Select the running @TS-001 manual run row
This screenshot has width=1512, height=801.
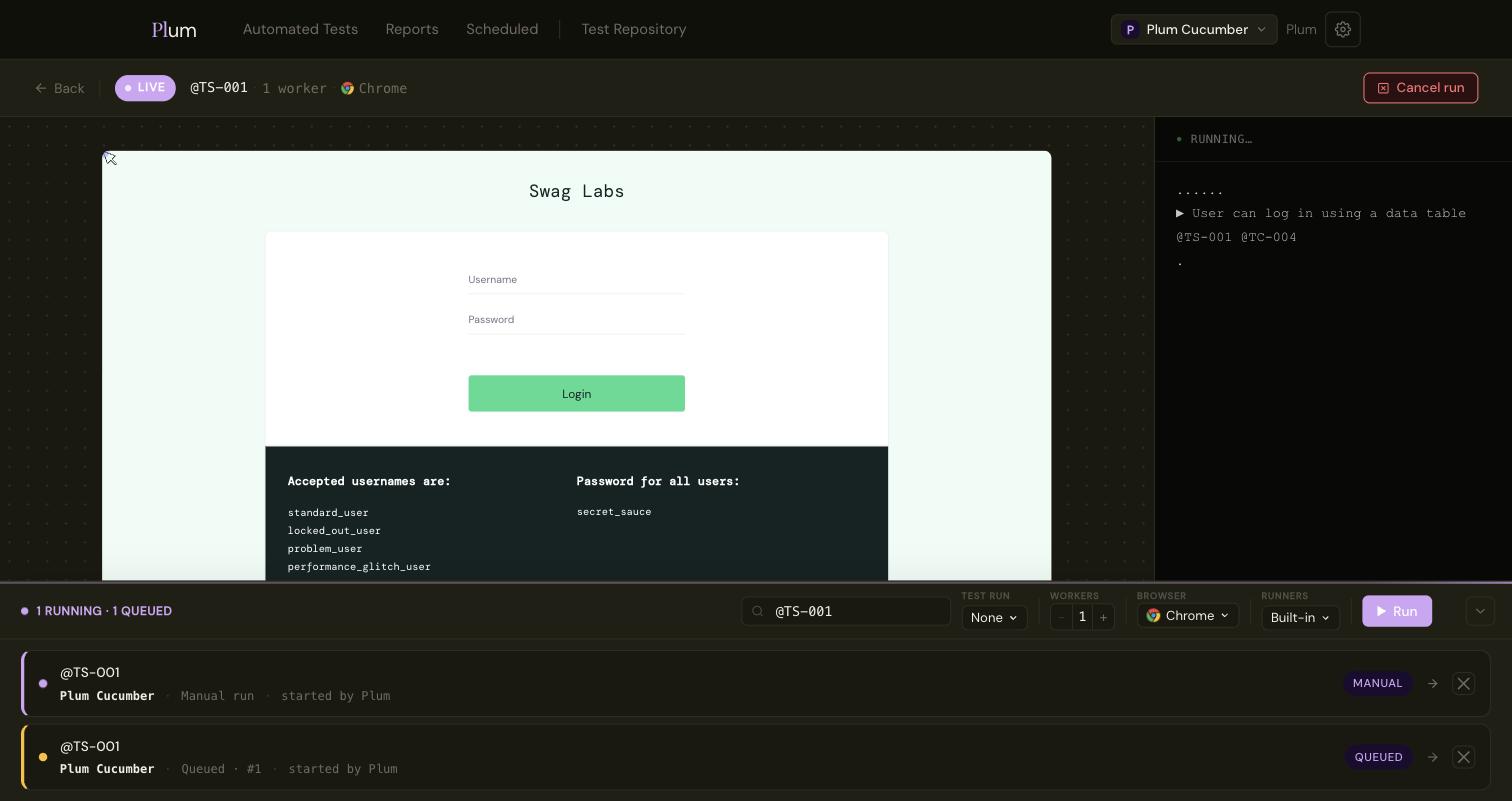click(755, 684)
